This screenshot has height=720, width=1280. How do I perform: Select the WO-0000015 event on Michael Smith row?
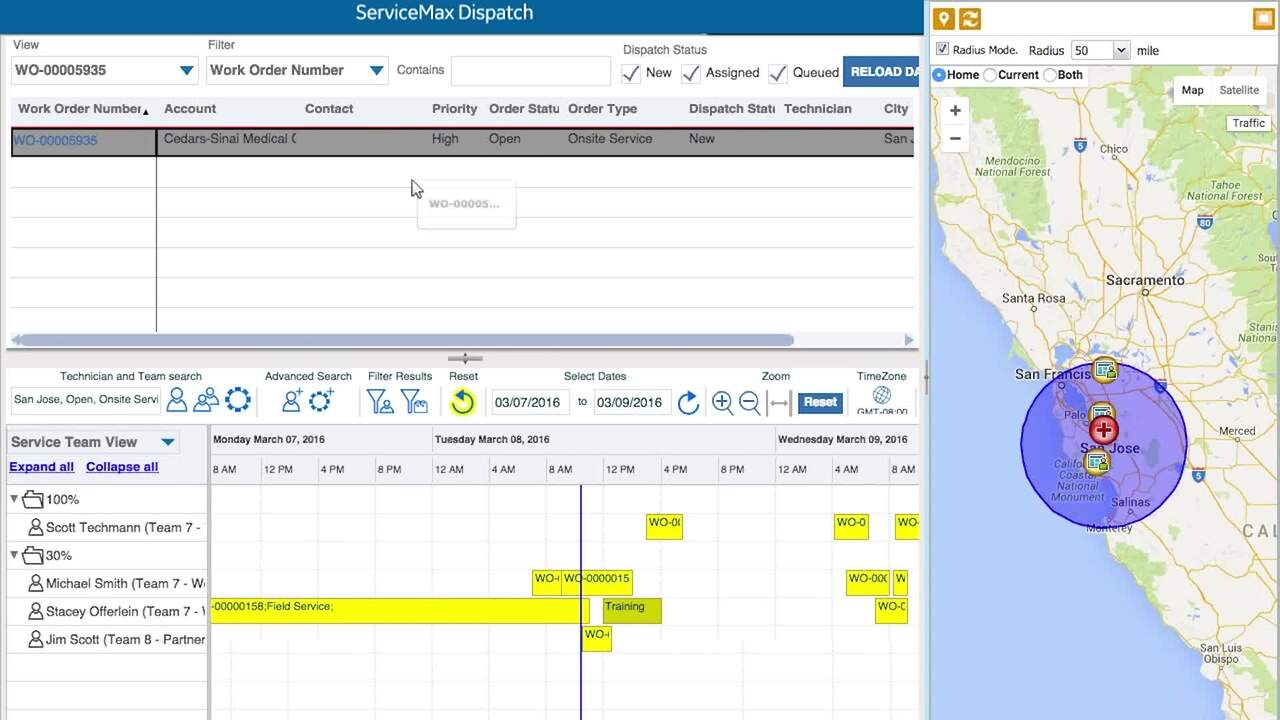click(x=597, y=582)
